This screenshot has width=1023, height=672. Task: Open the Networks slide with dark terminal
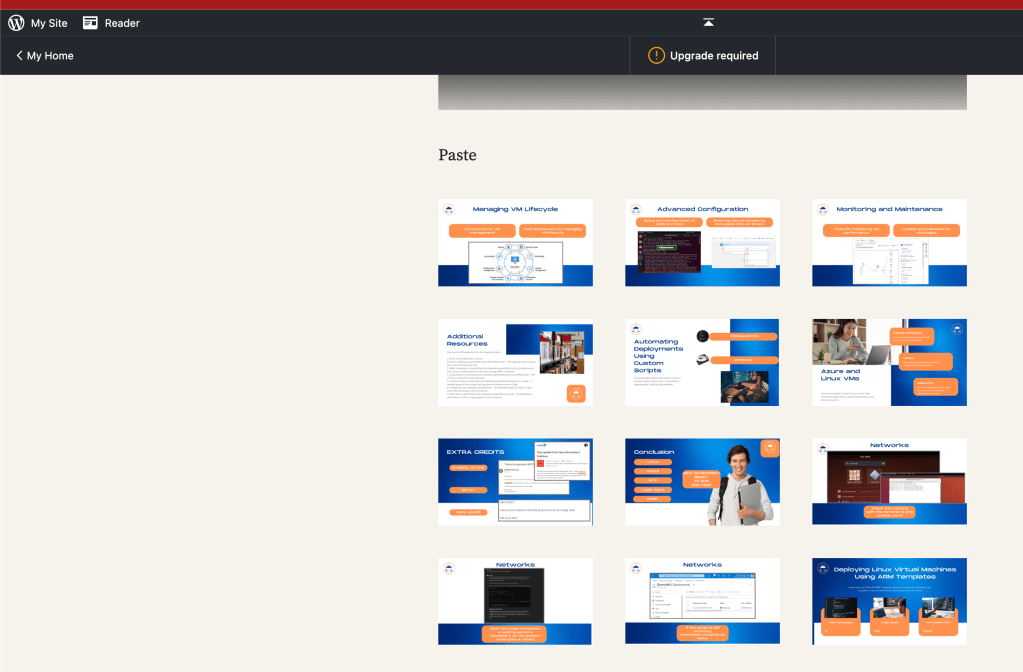pyautogui.click(x=515, y=601)
